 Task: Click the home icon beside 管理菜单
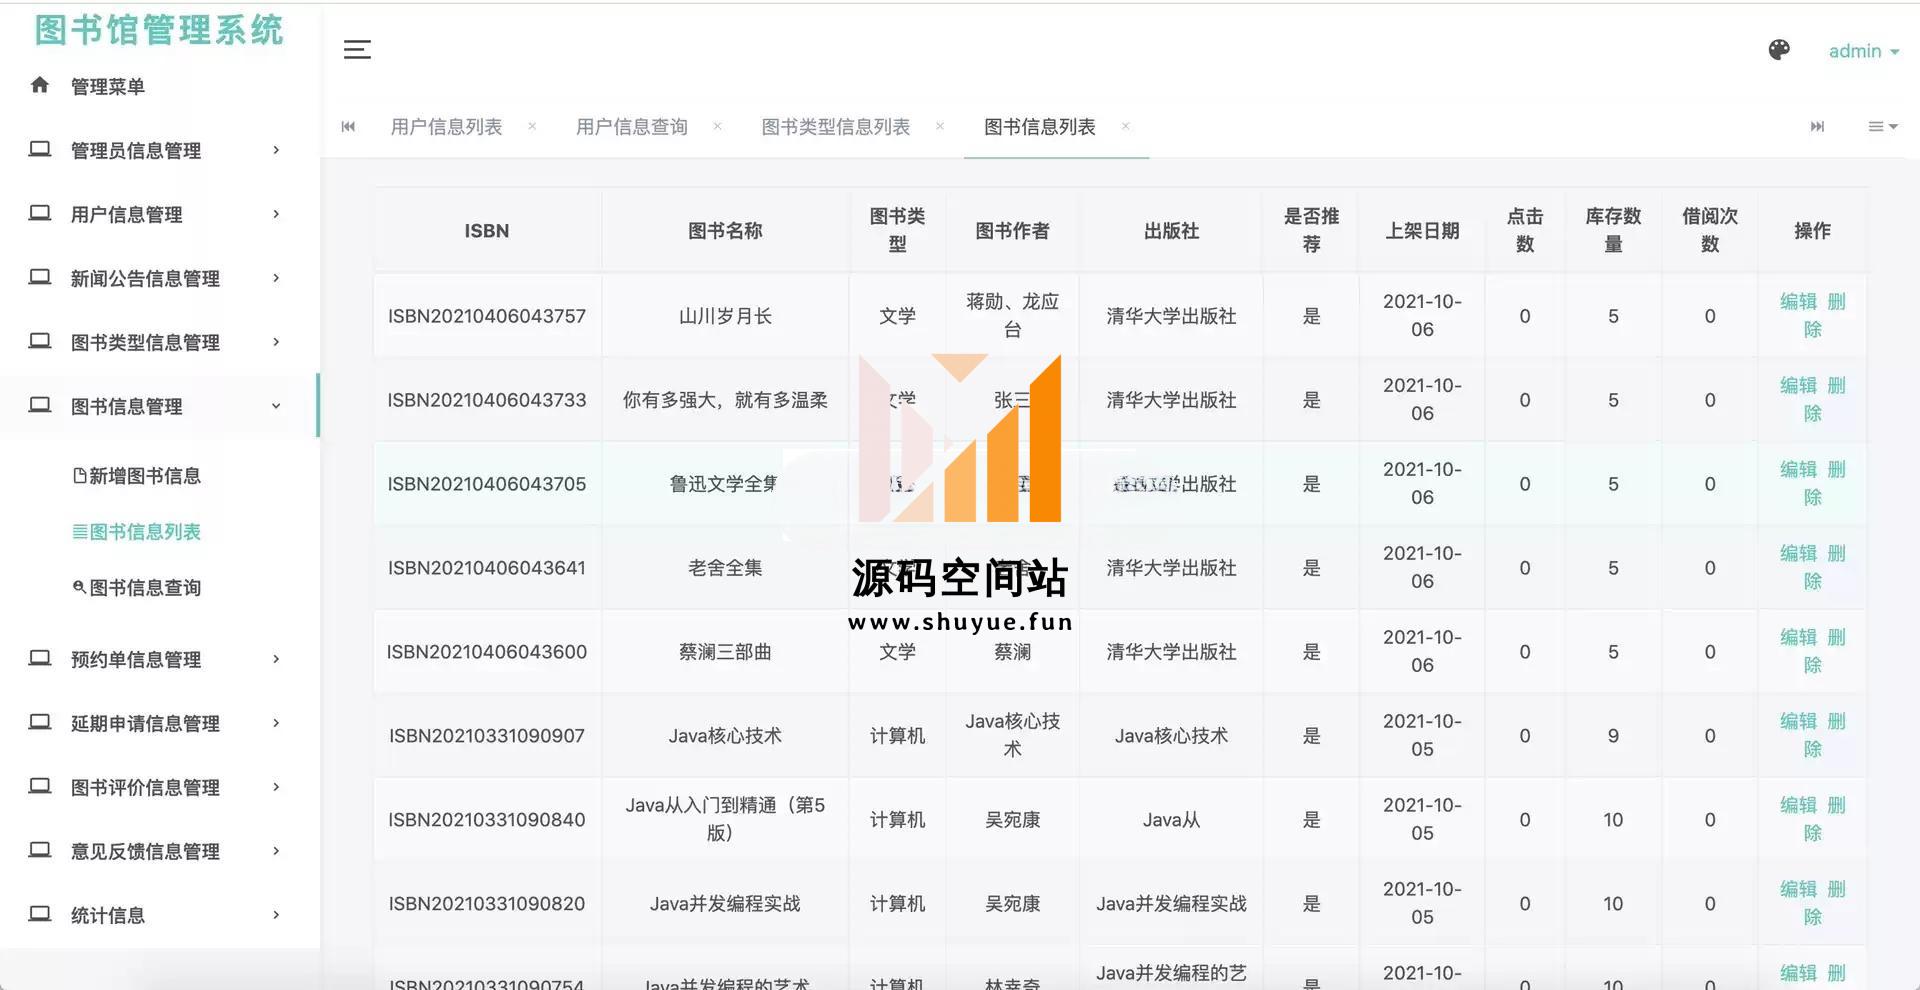pyautogui.click(x=40, y=85)
